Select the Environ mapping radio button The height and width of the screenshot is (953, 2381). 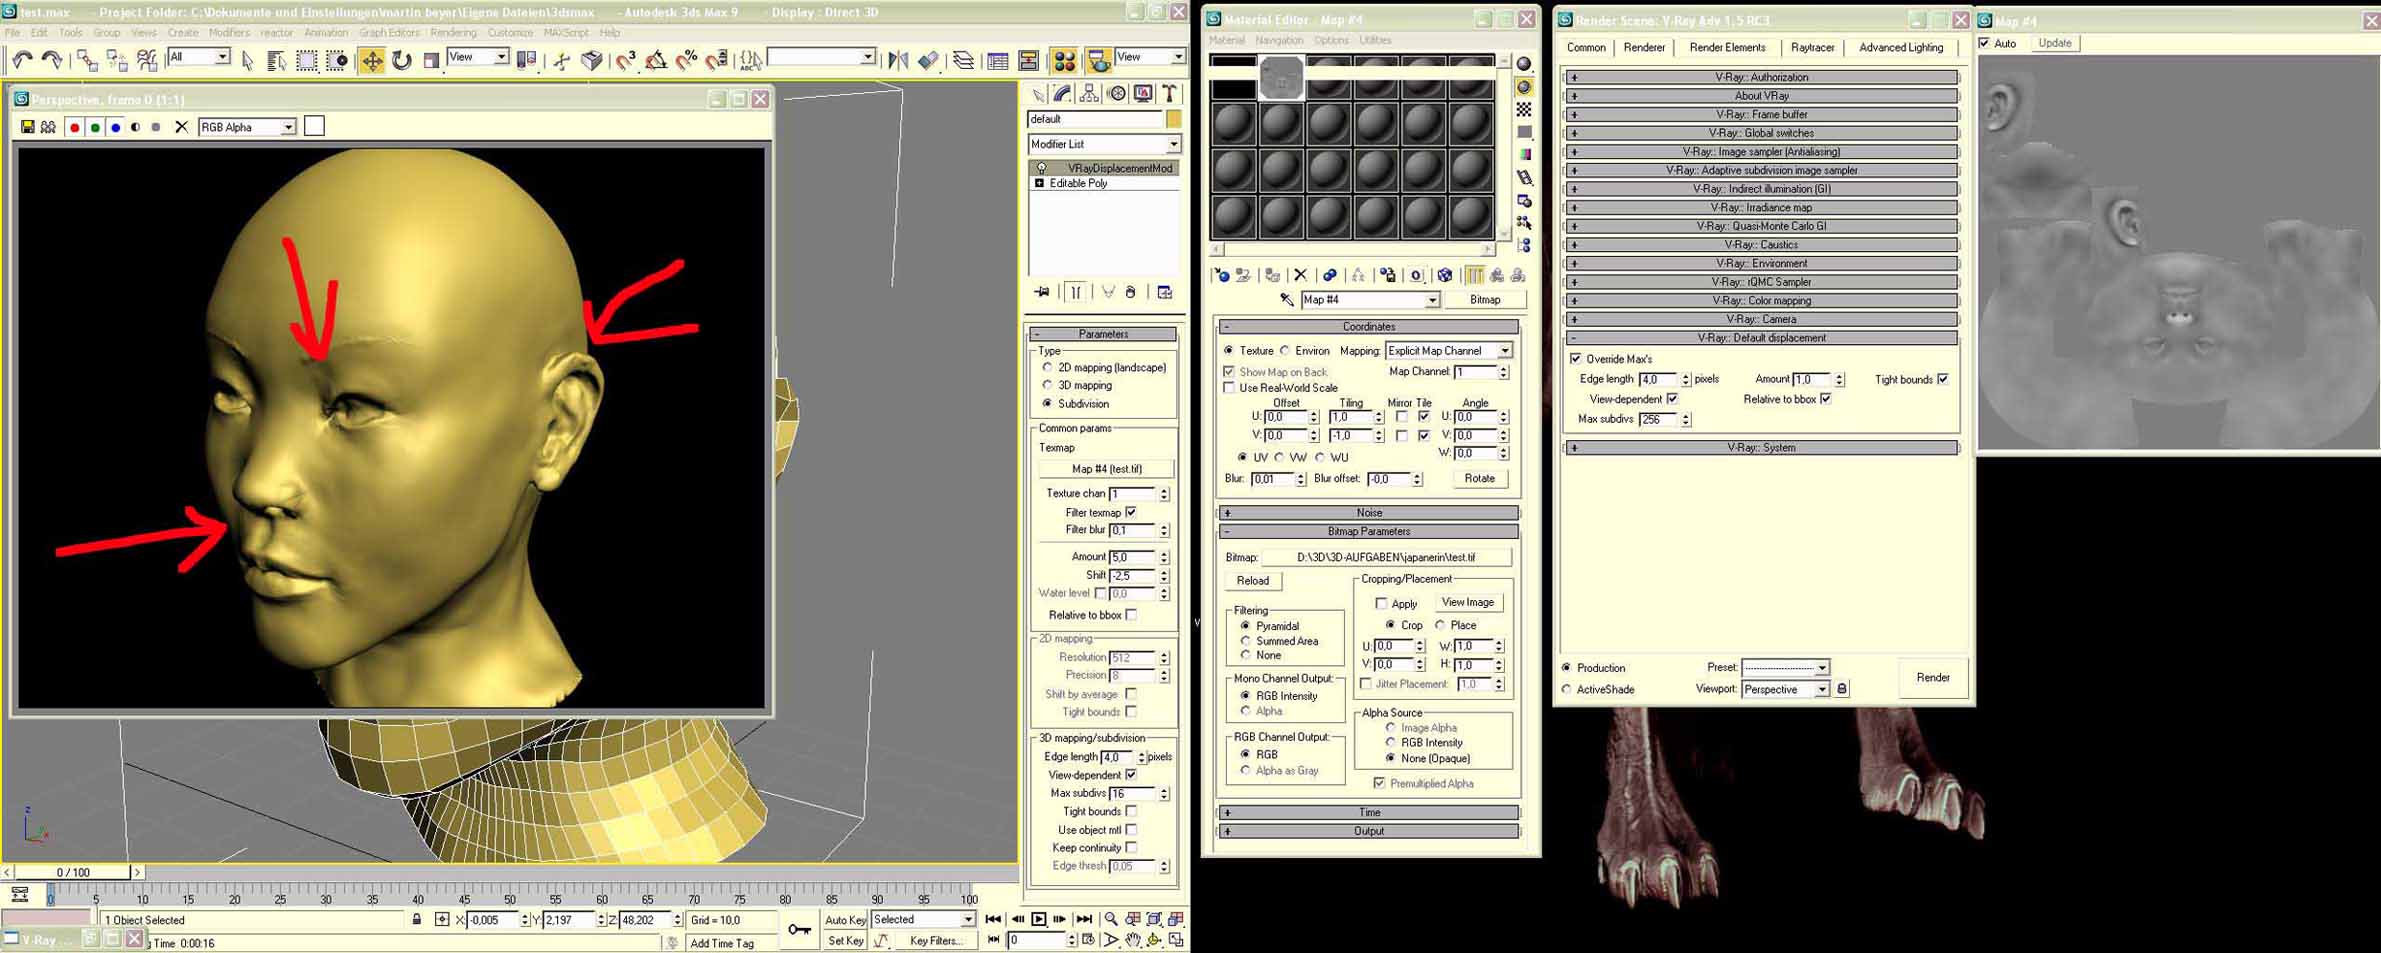(x=1285, y=351)
